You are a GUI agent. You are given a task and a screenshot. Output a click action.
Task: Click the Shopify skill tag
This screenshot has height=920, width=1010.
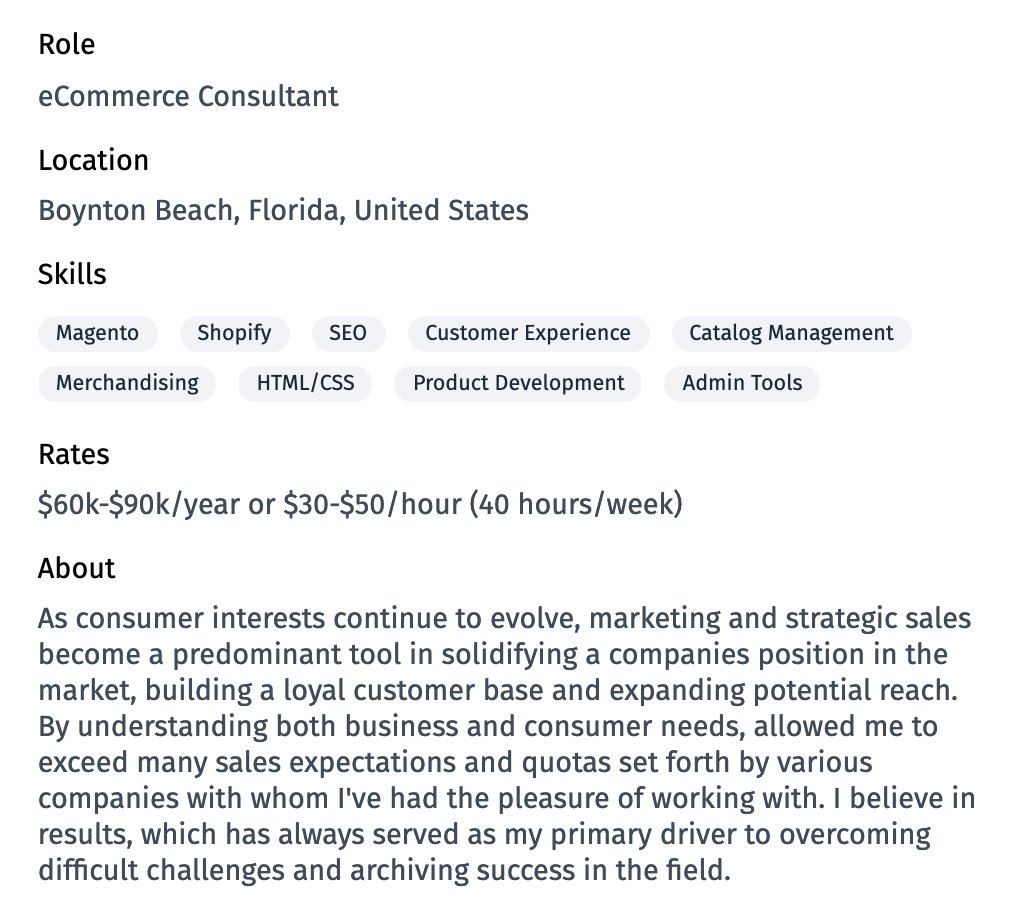point(234,334)
